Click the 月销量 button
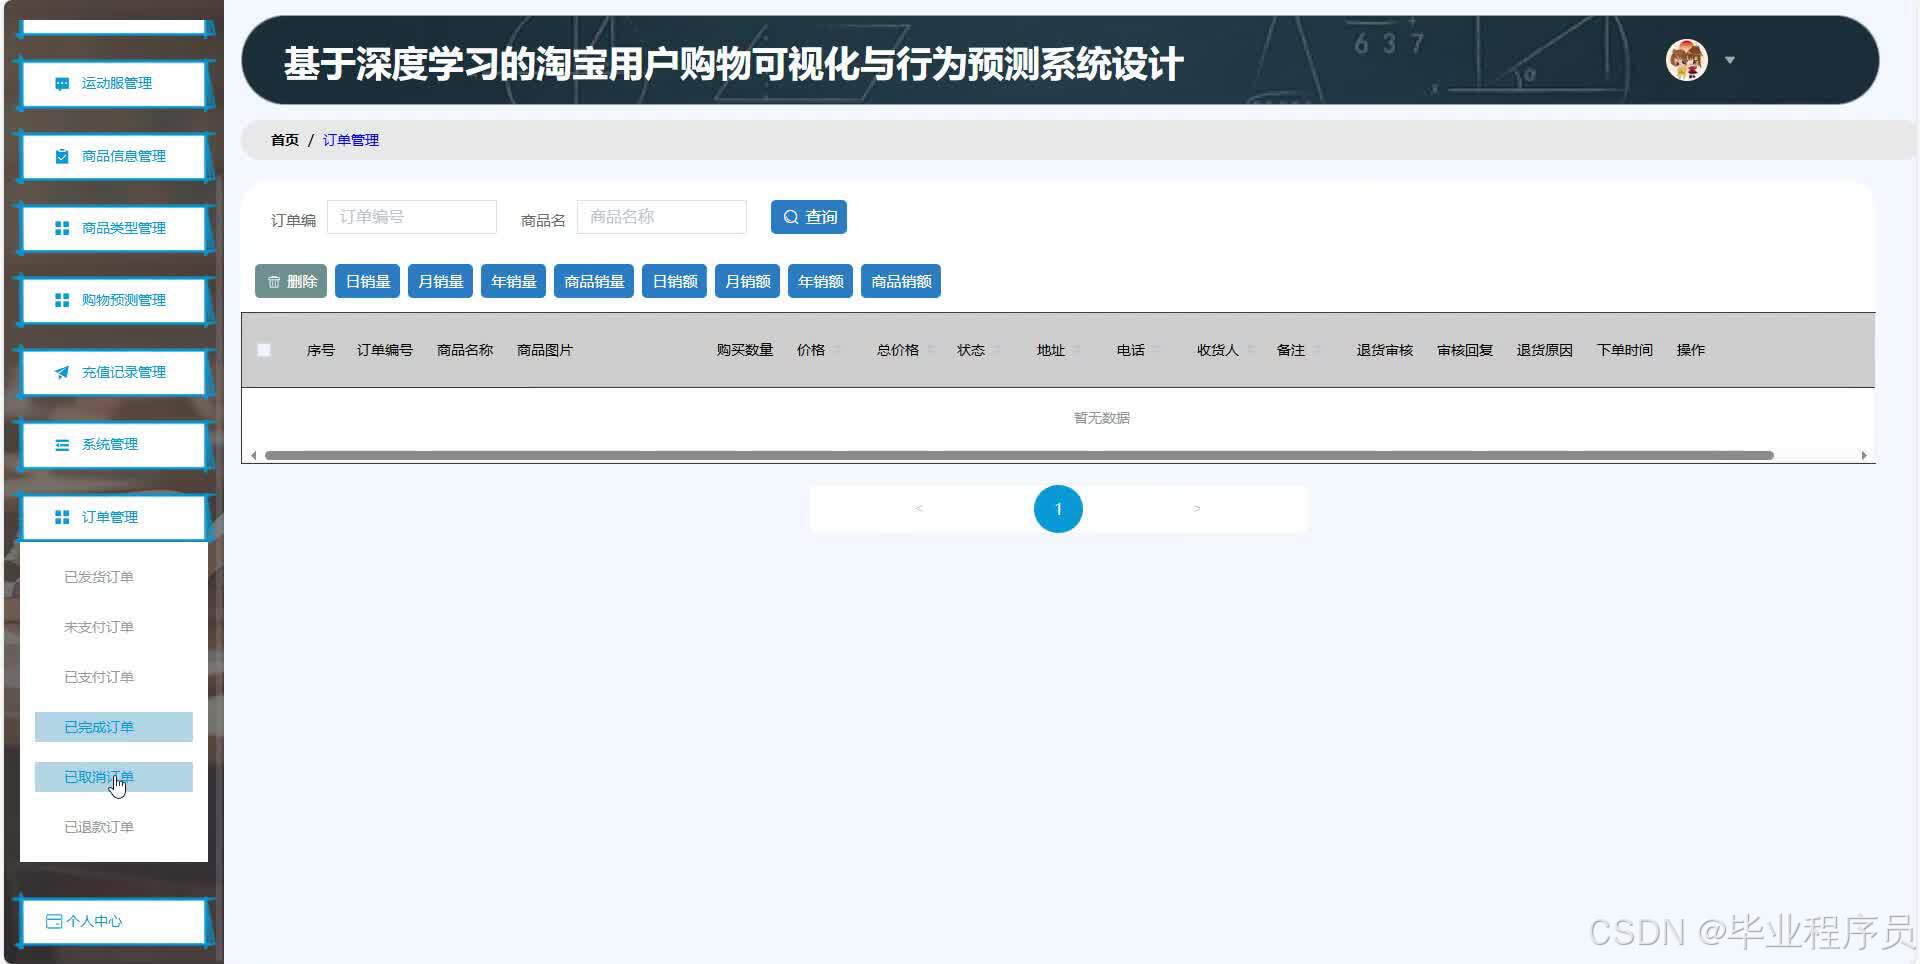 (441, 282)
